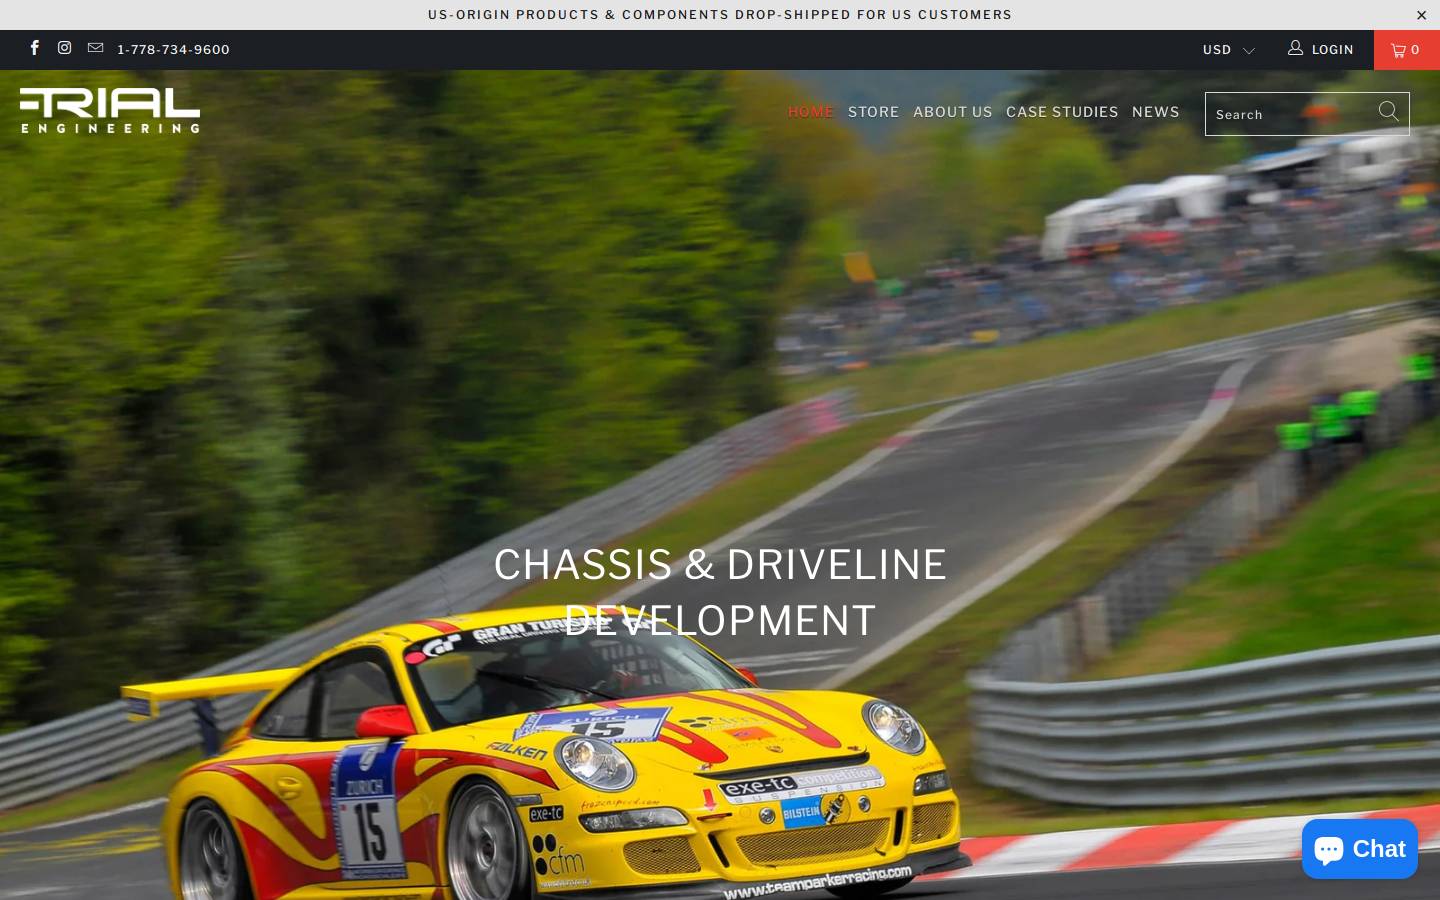The width and height of the screenshot is (1440, 900).
Task: Open the ABOUT US menu item
Action: tap(952, 112)
